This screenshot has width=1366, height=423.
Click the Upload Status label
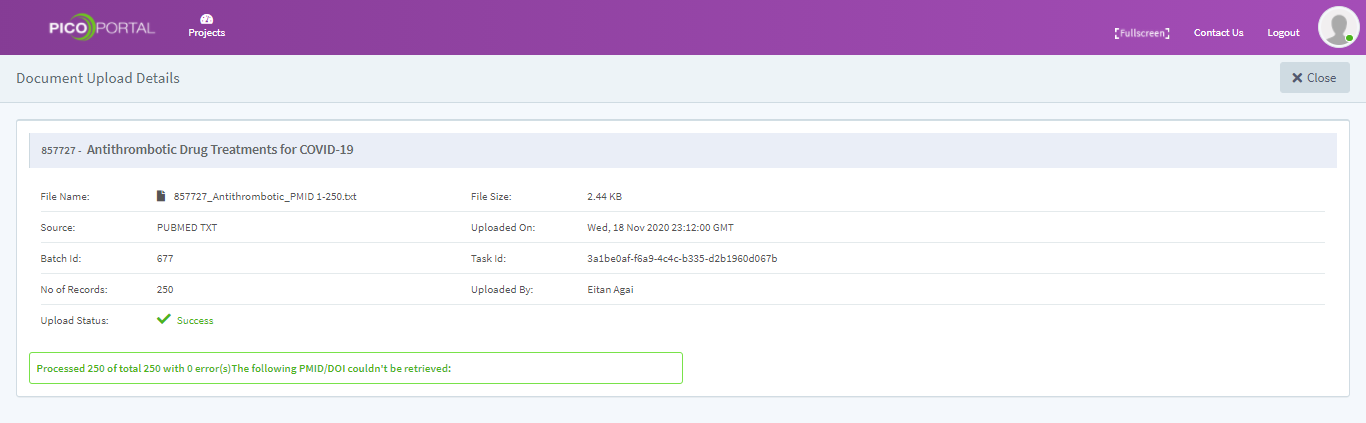coord(74,321)
